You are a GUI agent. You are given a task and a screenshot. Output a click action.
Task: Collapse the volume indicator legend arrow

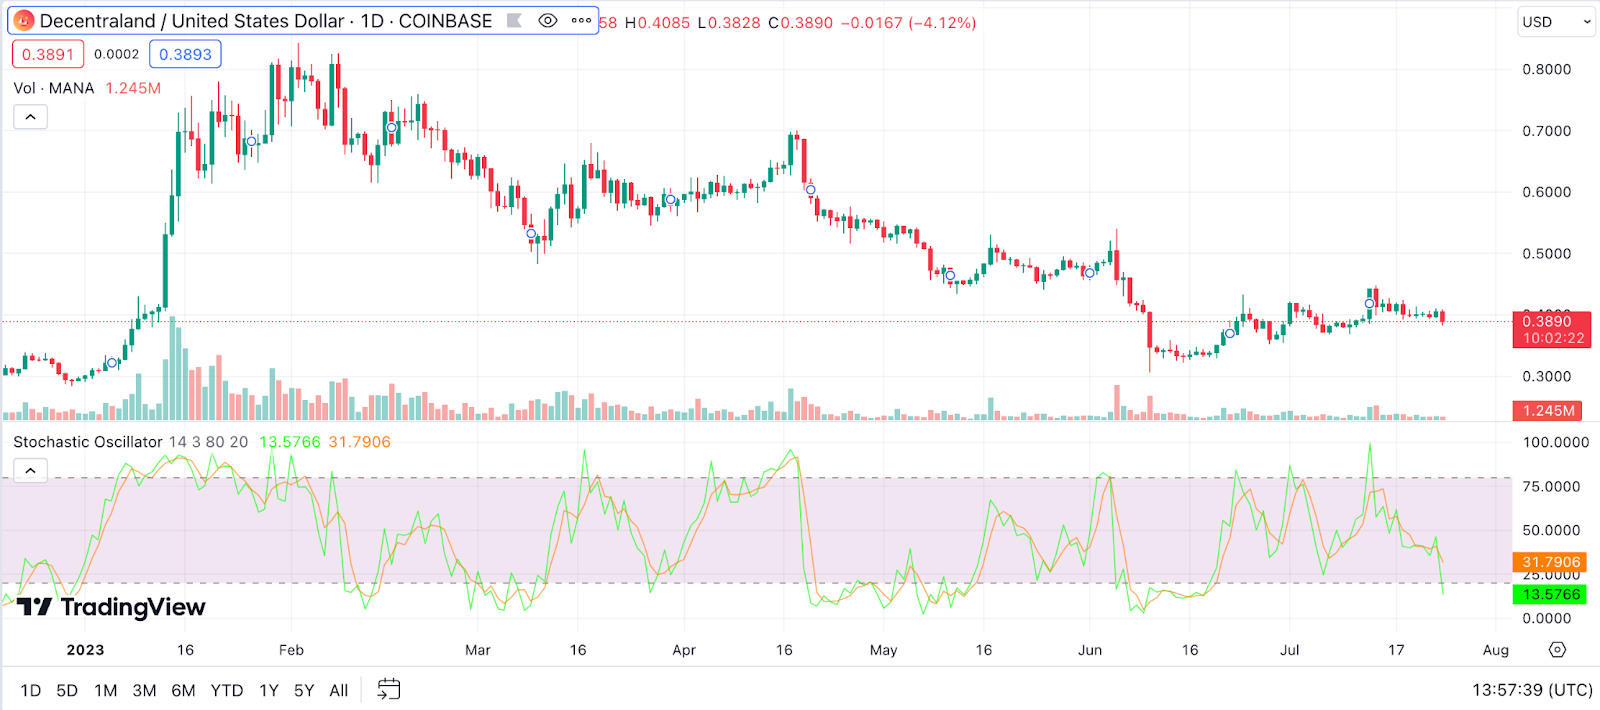(30, 117)
